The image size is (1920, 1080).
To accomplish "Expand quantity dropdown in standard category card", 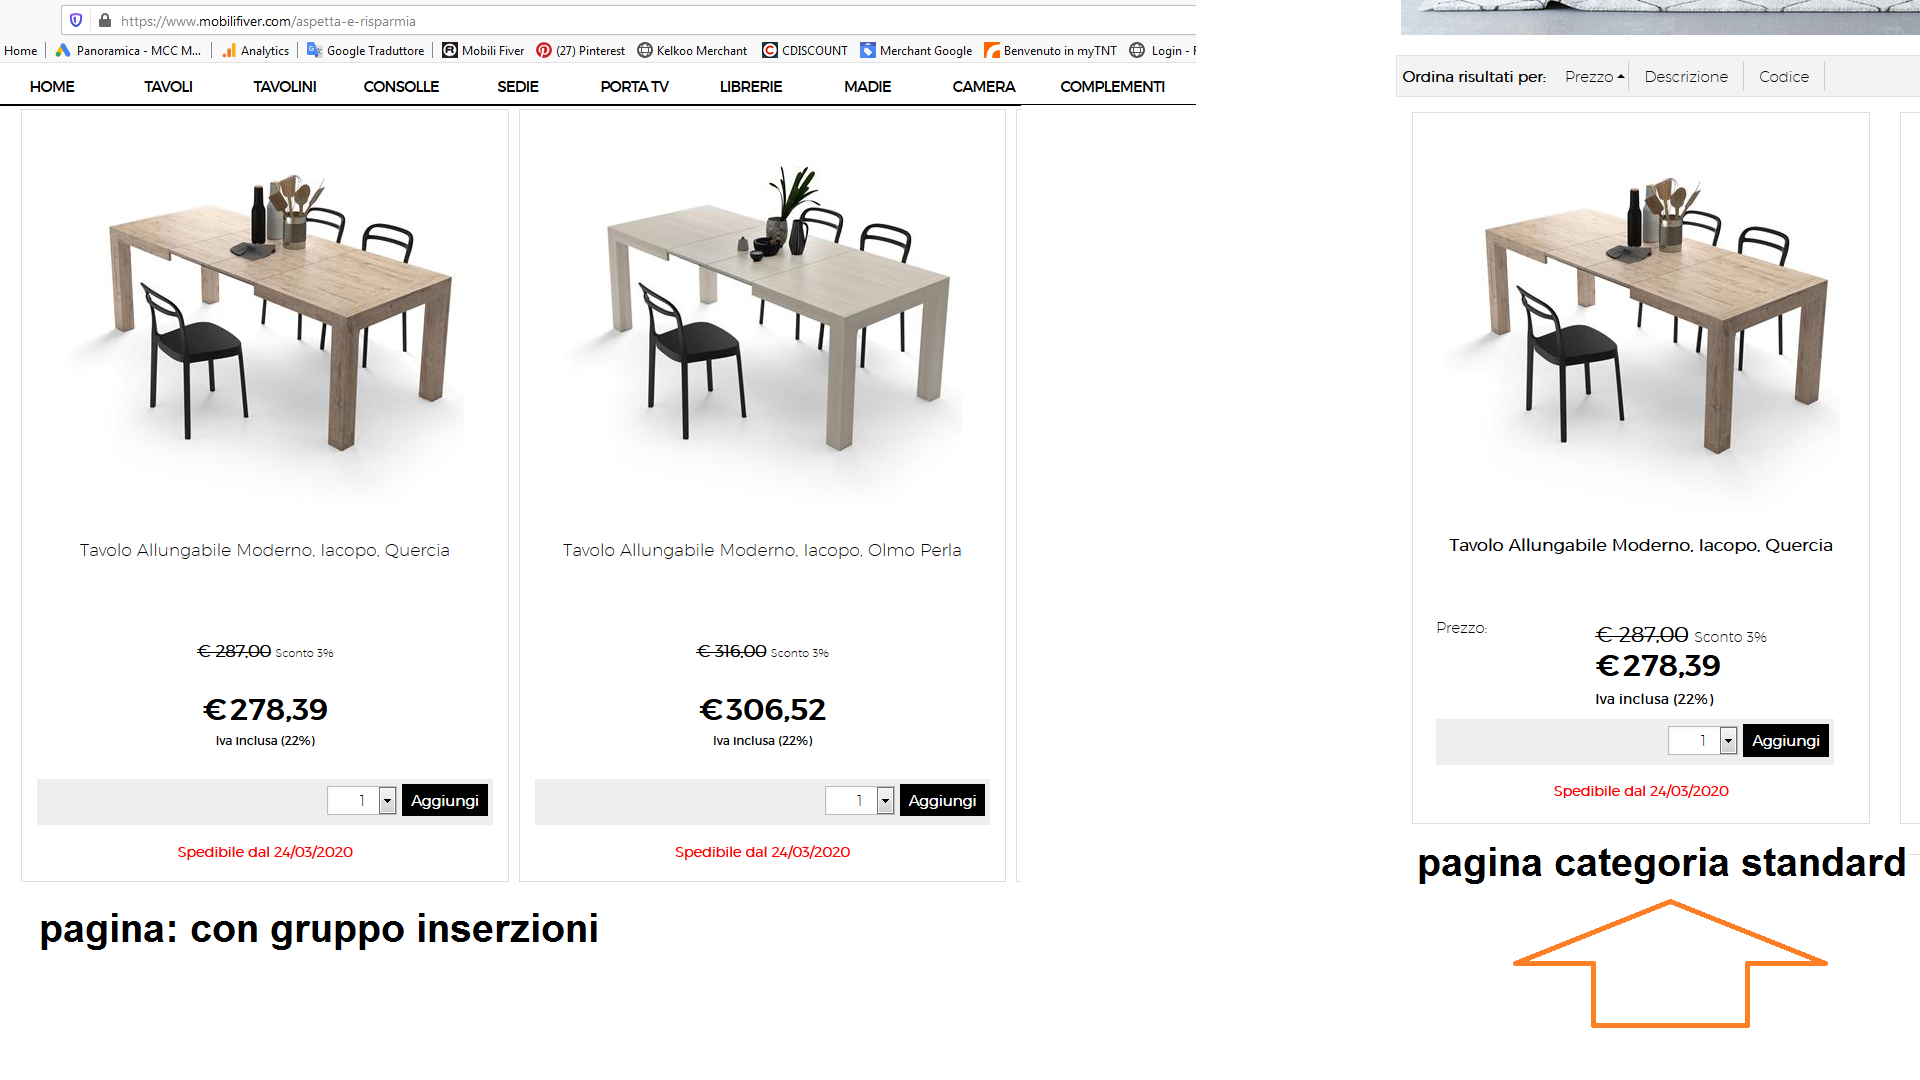I will point(1728,741).
